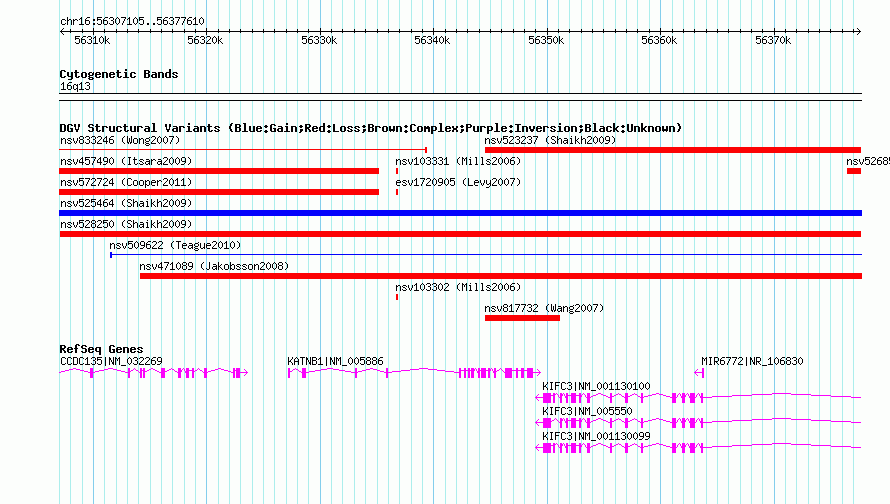Click the red bar under nsv572724
The width and height of the screenshot is (890, 504).
[219, 192]
